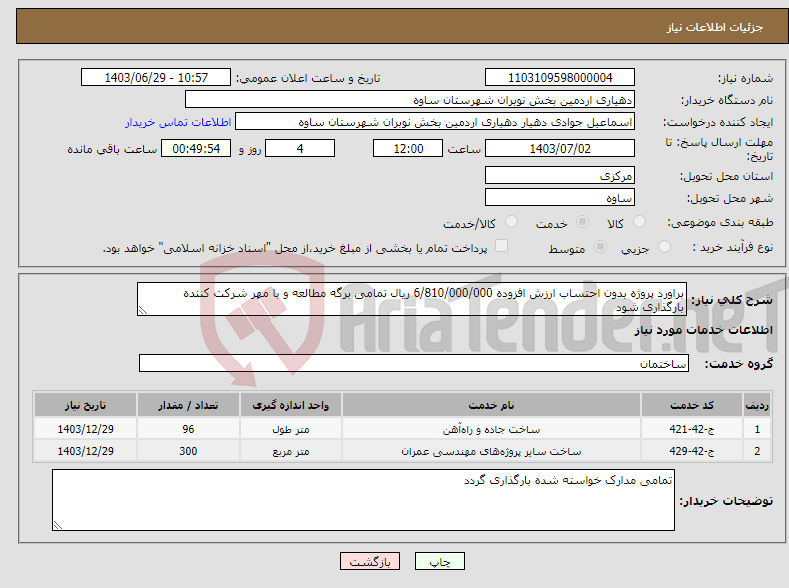The width and height of the screenshot is (789, 588).
Task: Click the unit cell متر طول
Action: (x=291, y=430)
